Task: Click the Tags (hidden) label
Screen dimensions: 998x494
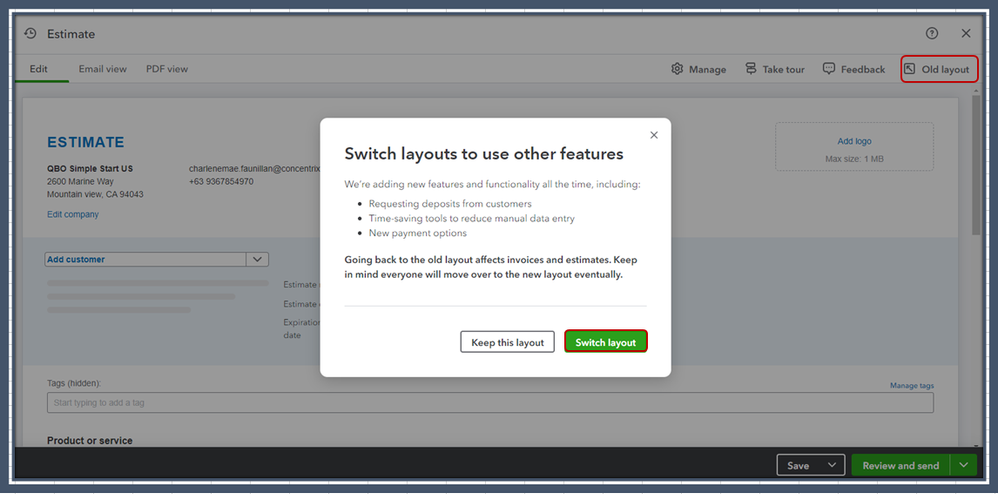Action: [74, 383]
